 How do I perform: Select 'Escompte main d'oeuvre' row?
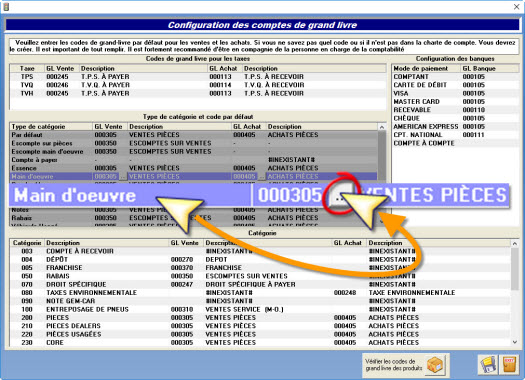coord(194,151)
